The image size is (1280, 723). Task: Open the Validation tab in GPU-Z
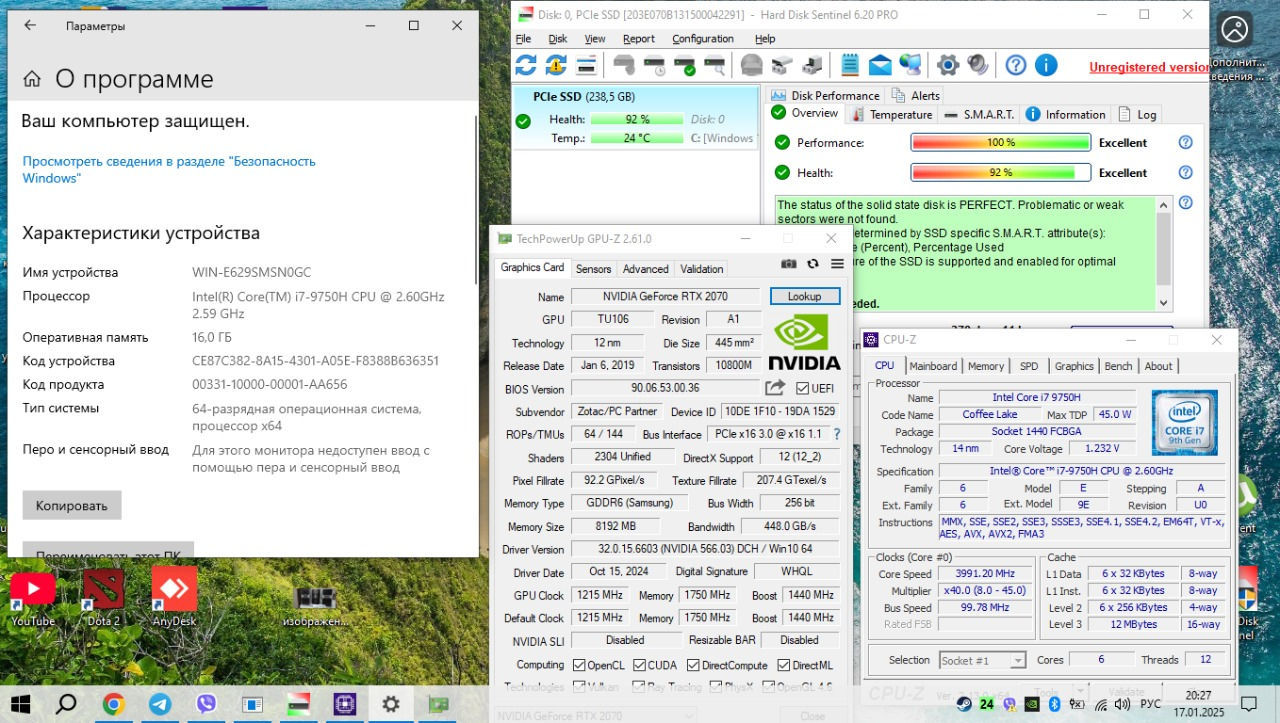coord(702,269)
